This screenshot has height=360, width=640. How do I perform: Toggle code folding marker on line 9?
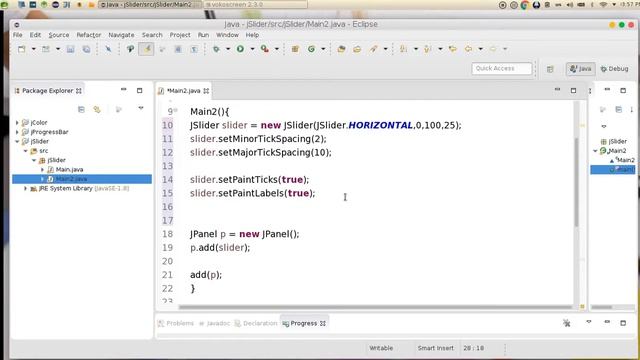[176, 110]
